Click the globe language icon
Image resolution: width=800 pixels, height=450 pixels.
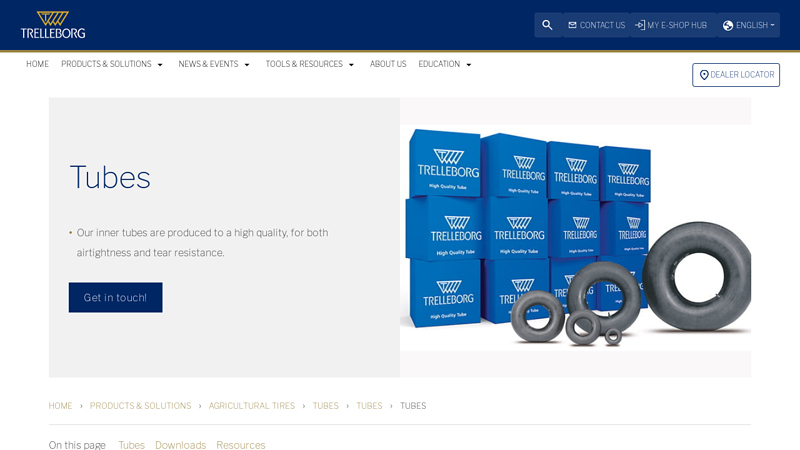point(728,25)
